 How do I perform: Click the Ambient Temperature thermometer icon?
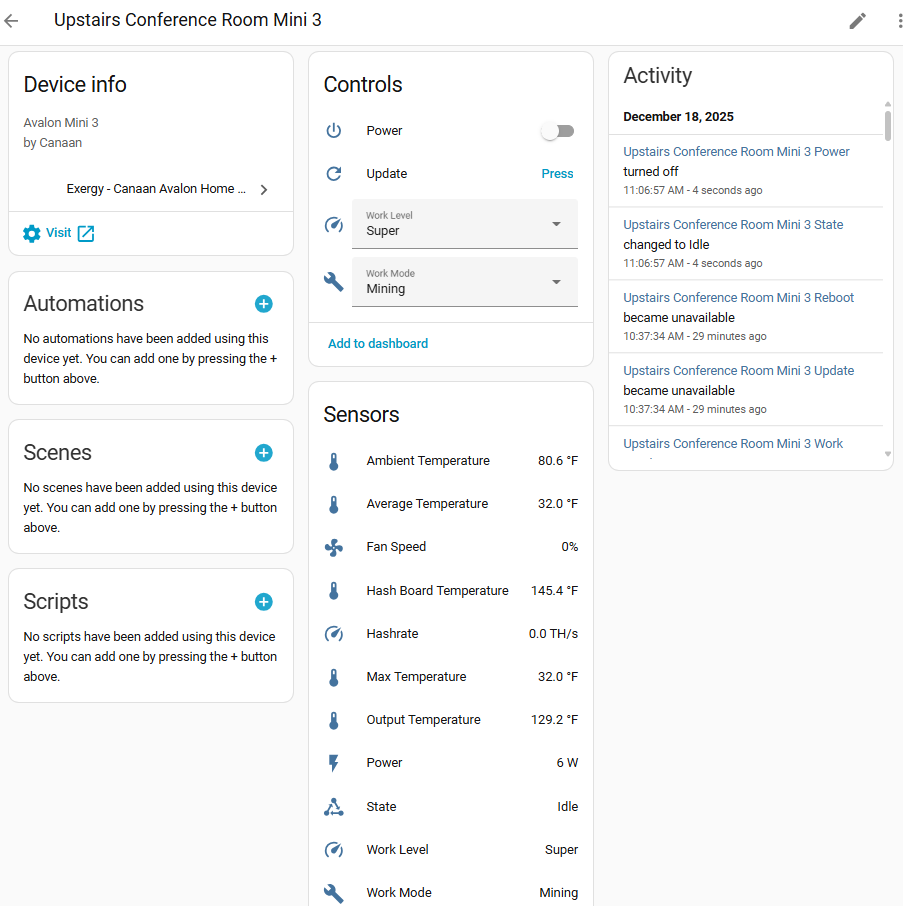(x=333, y=461)
